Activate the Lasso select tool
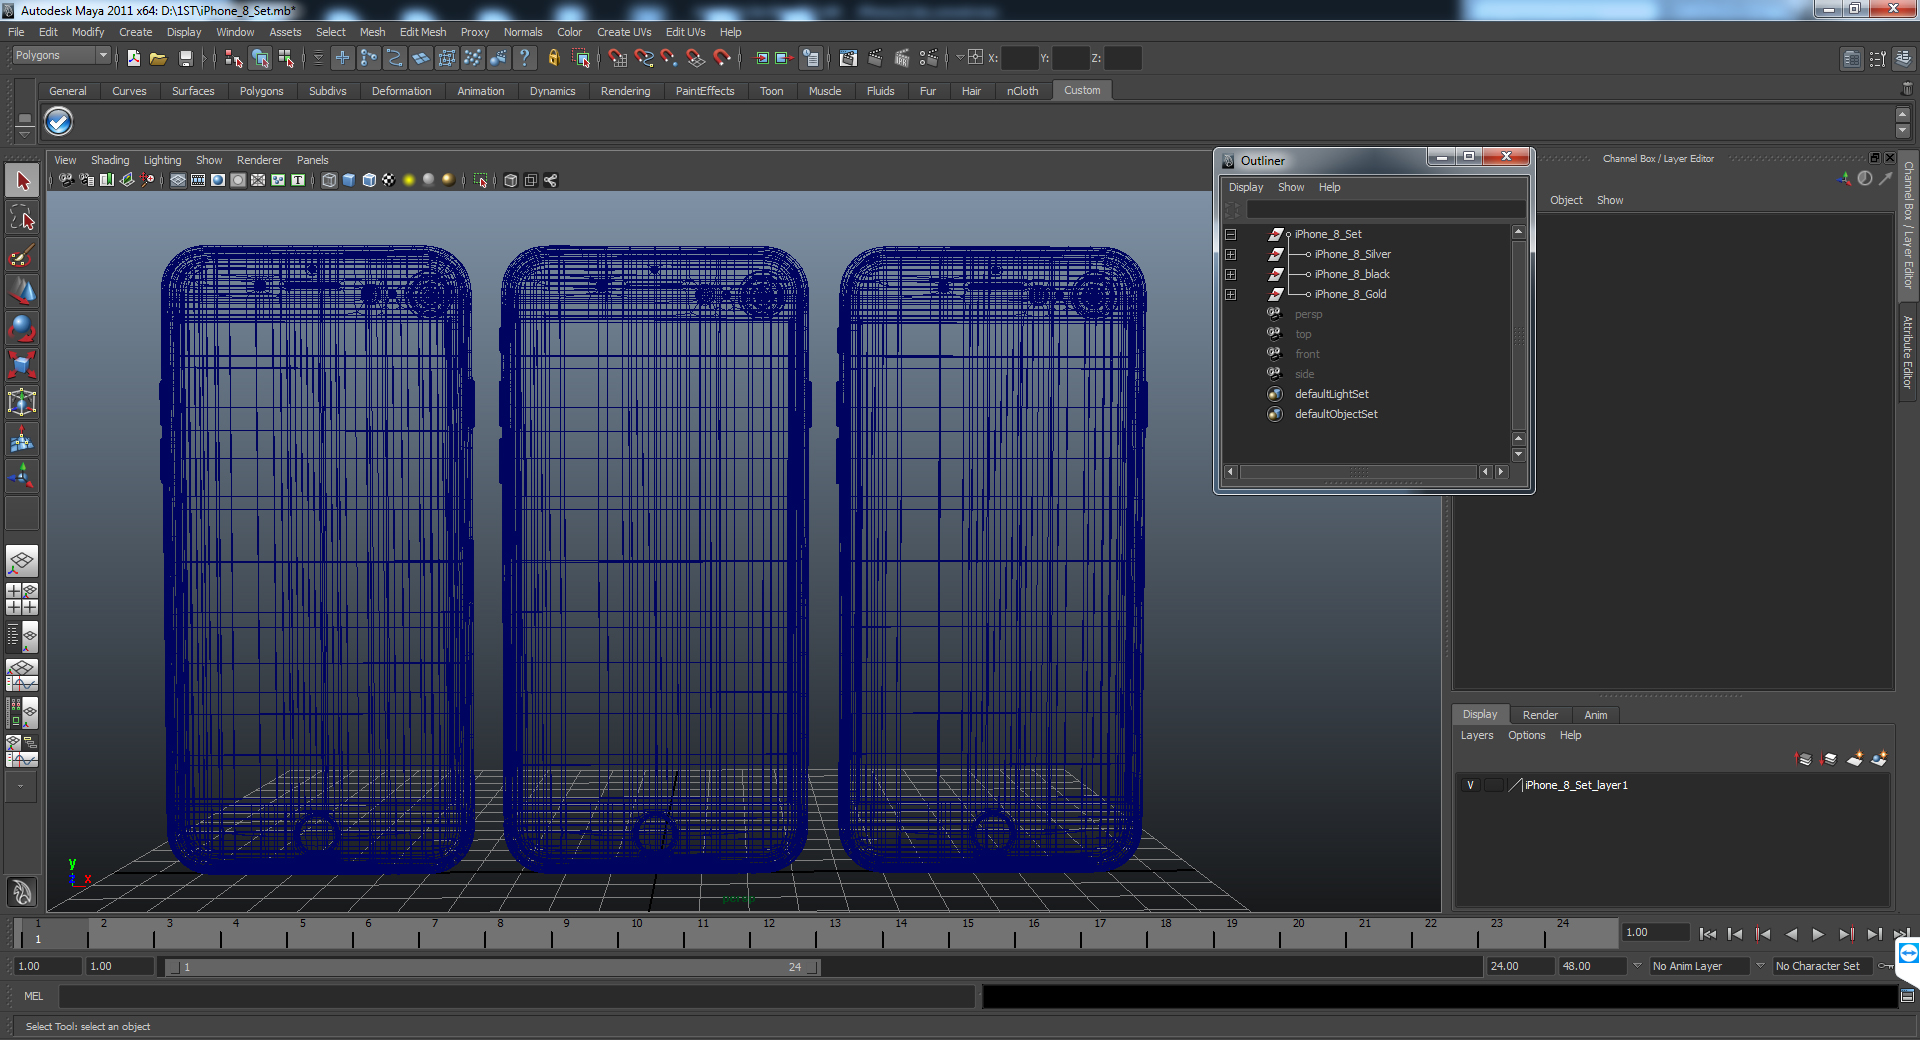The height and width of the screenshot is (1040, 1920). 22,218
